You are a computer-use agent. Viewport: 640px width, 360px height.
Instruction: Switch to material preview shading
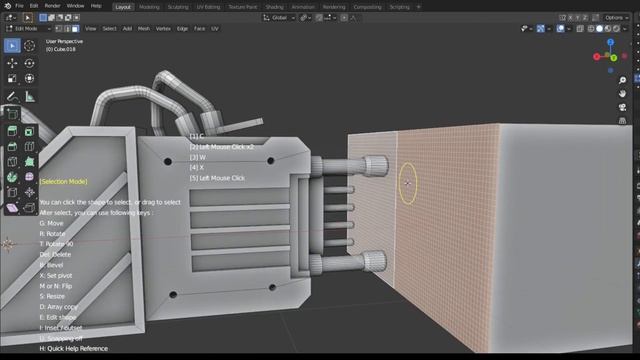coord(608,29)
